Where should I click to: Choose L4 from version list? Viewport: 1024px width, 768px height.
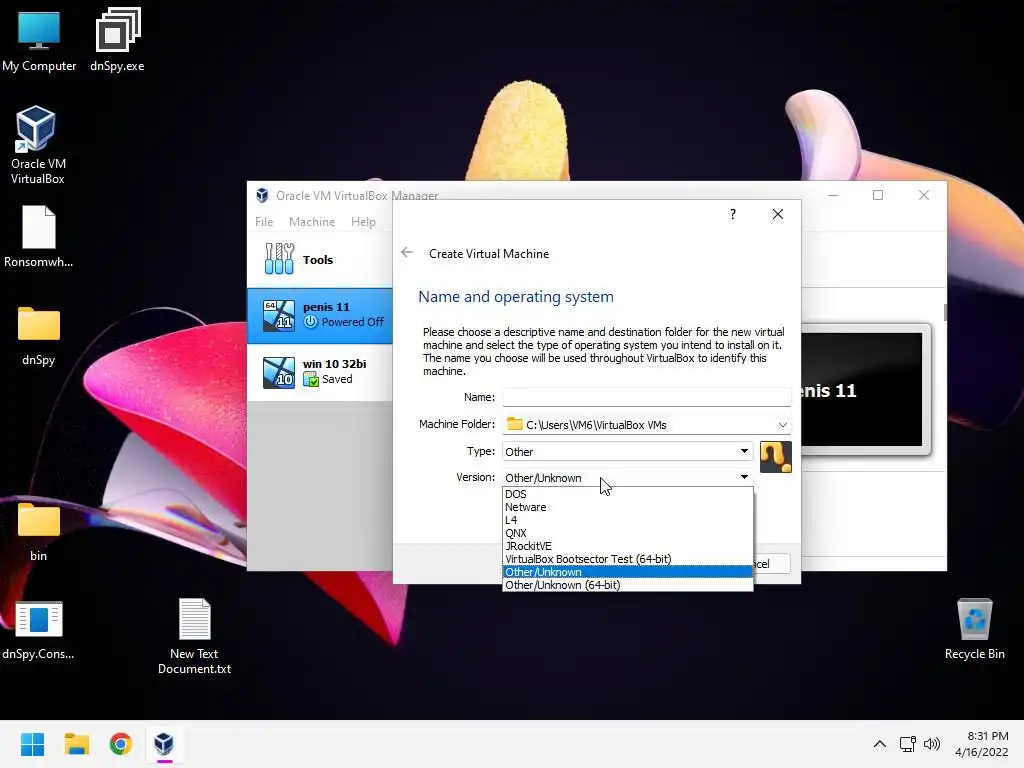coord(628,520)
